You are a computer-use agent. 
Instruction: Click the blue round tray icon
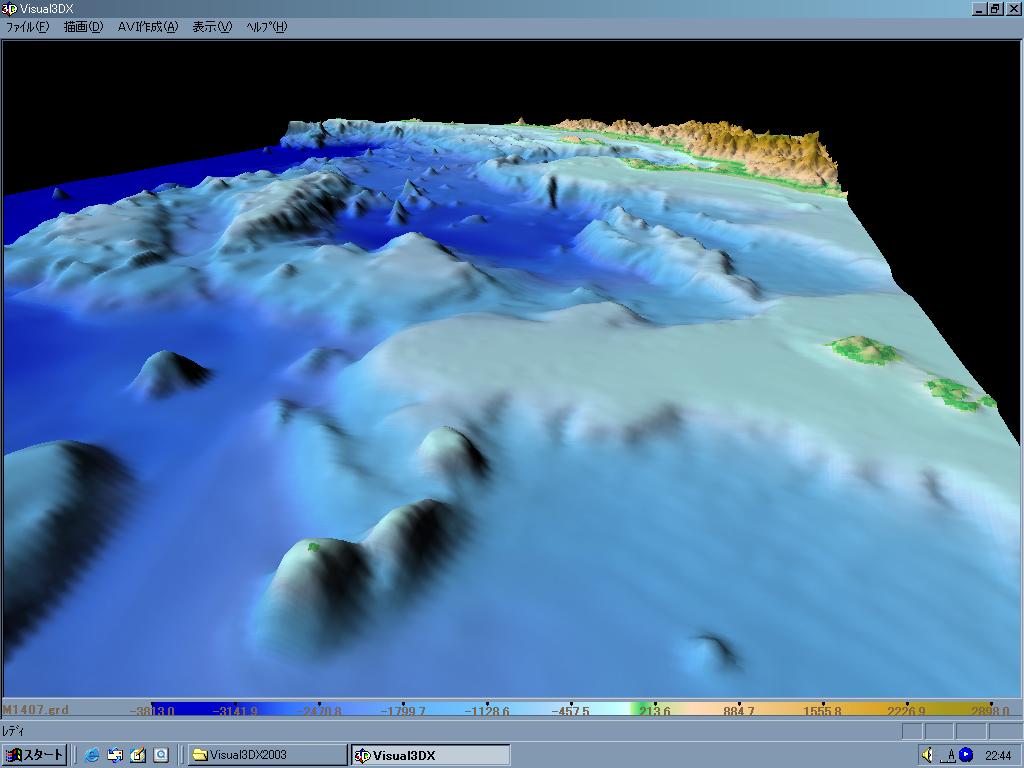click(966, 755)
